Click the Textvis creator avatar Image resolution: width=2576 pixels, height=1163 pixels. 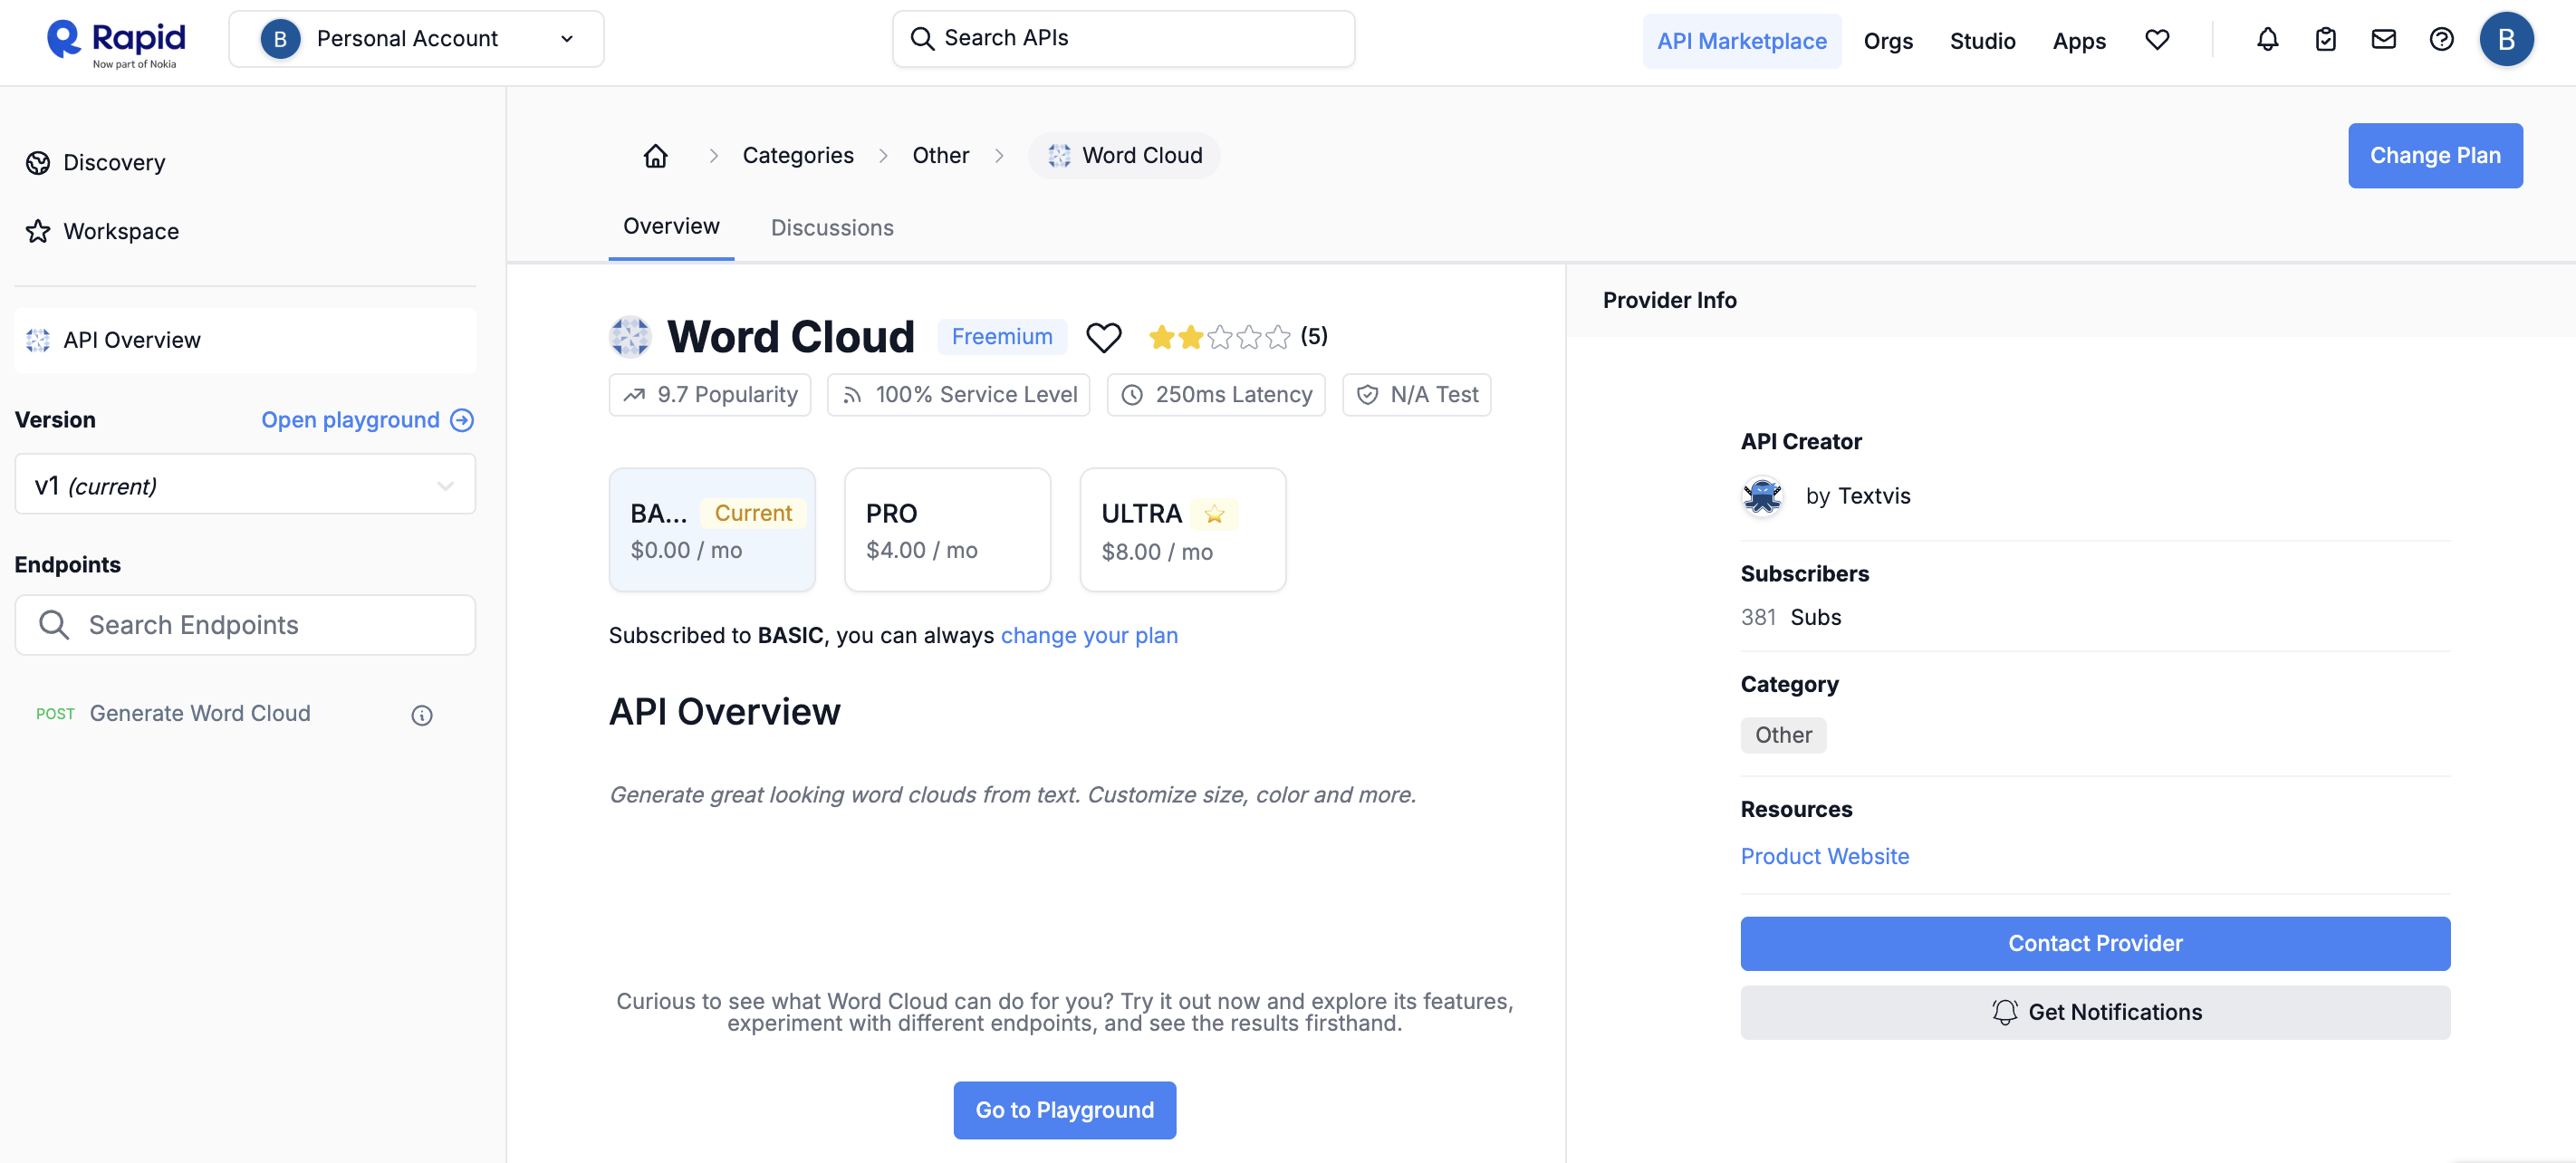point(1762,496)
